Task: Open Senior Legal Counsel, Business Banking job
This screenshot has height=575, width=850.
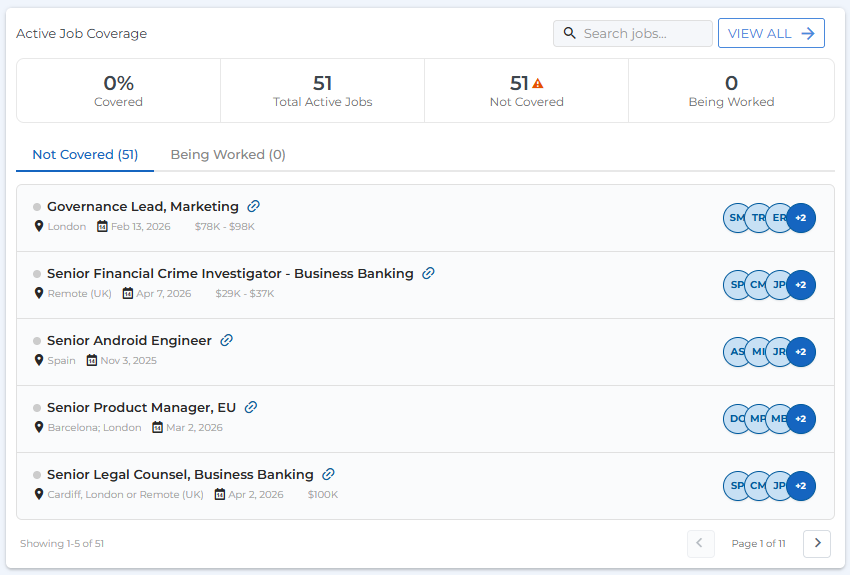Action: point(180,475)
